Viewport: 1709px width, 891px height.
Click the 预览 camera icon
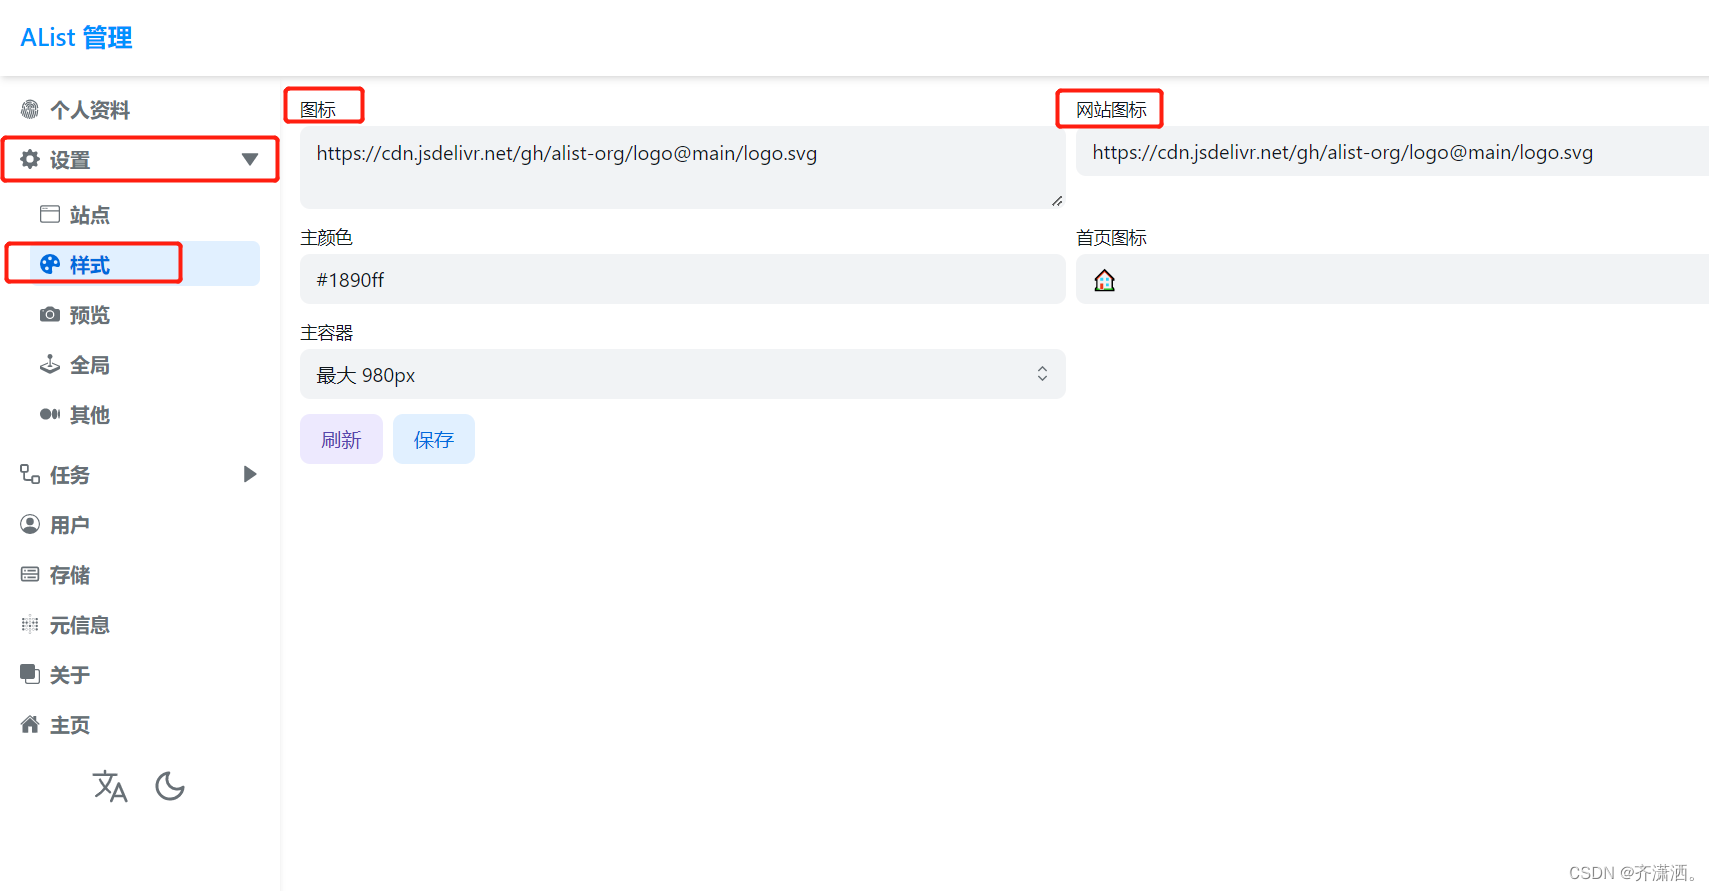[50, 314]
